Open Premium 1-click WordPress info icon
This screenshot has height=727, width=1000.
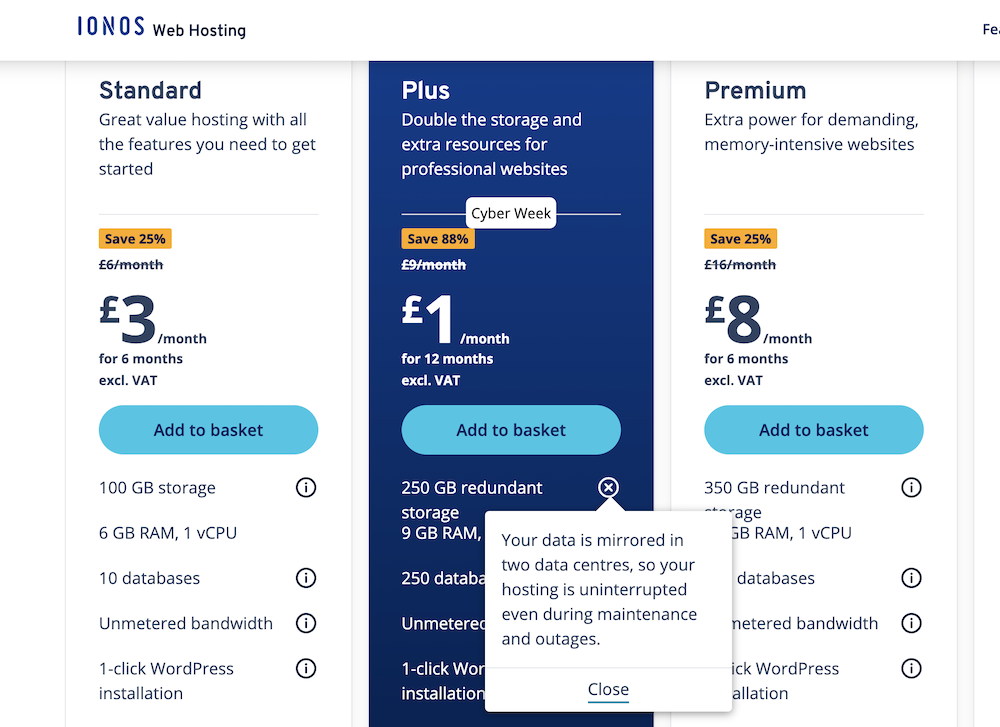[911, 668]
